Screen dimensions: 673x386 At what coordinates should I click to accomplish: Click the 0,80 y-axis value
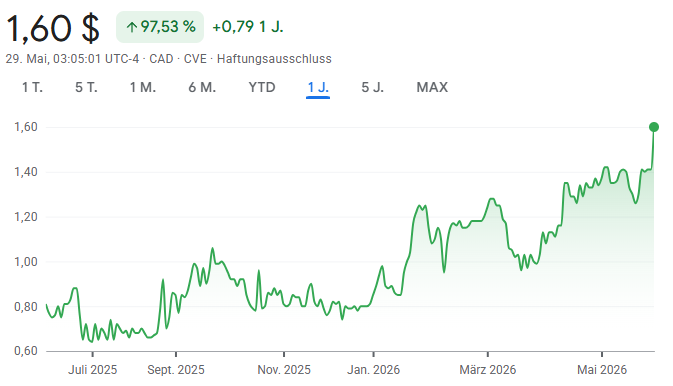pyautogui.click(x=26, y=307)
